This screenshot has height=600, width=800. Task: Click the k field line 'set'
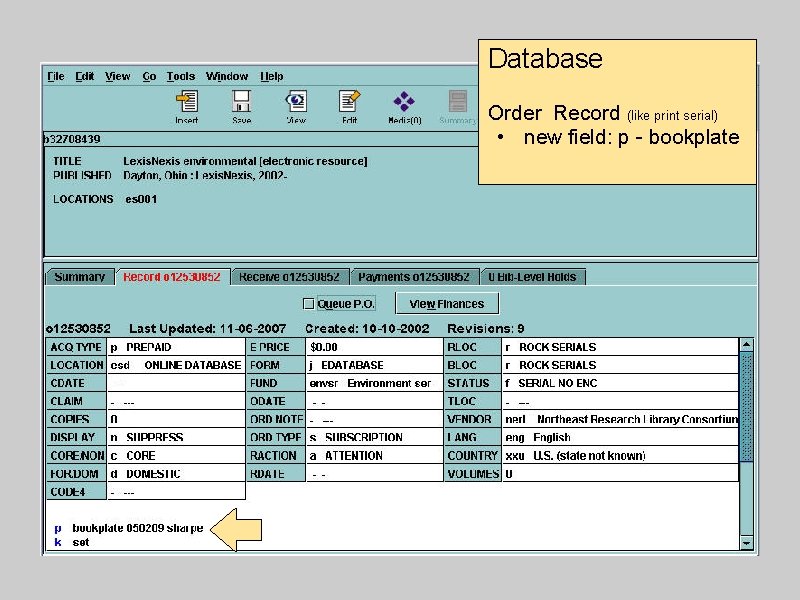pyautogui.click(x=81, y=542)
